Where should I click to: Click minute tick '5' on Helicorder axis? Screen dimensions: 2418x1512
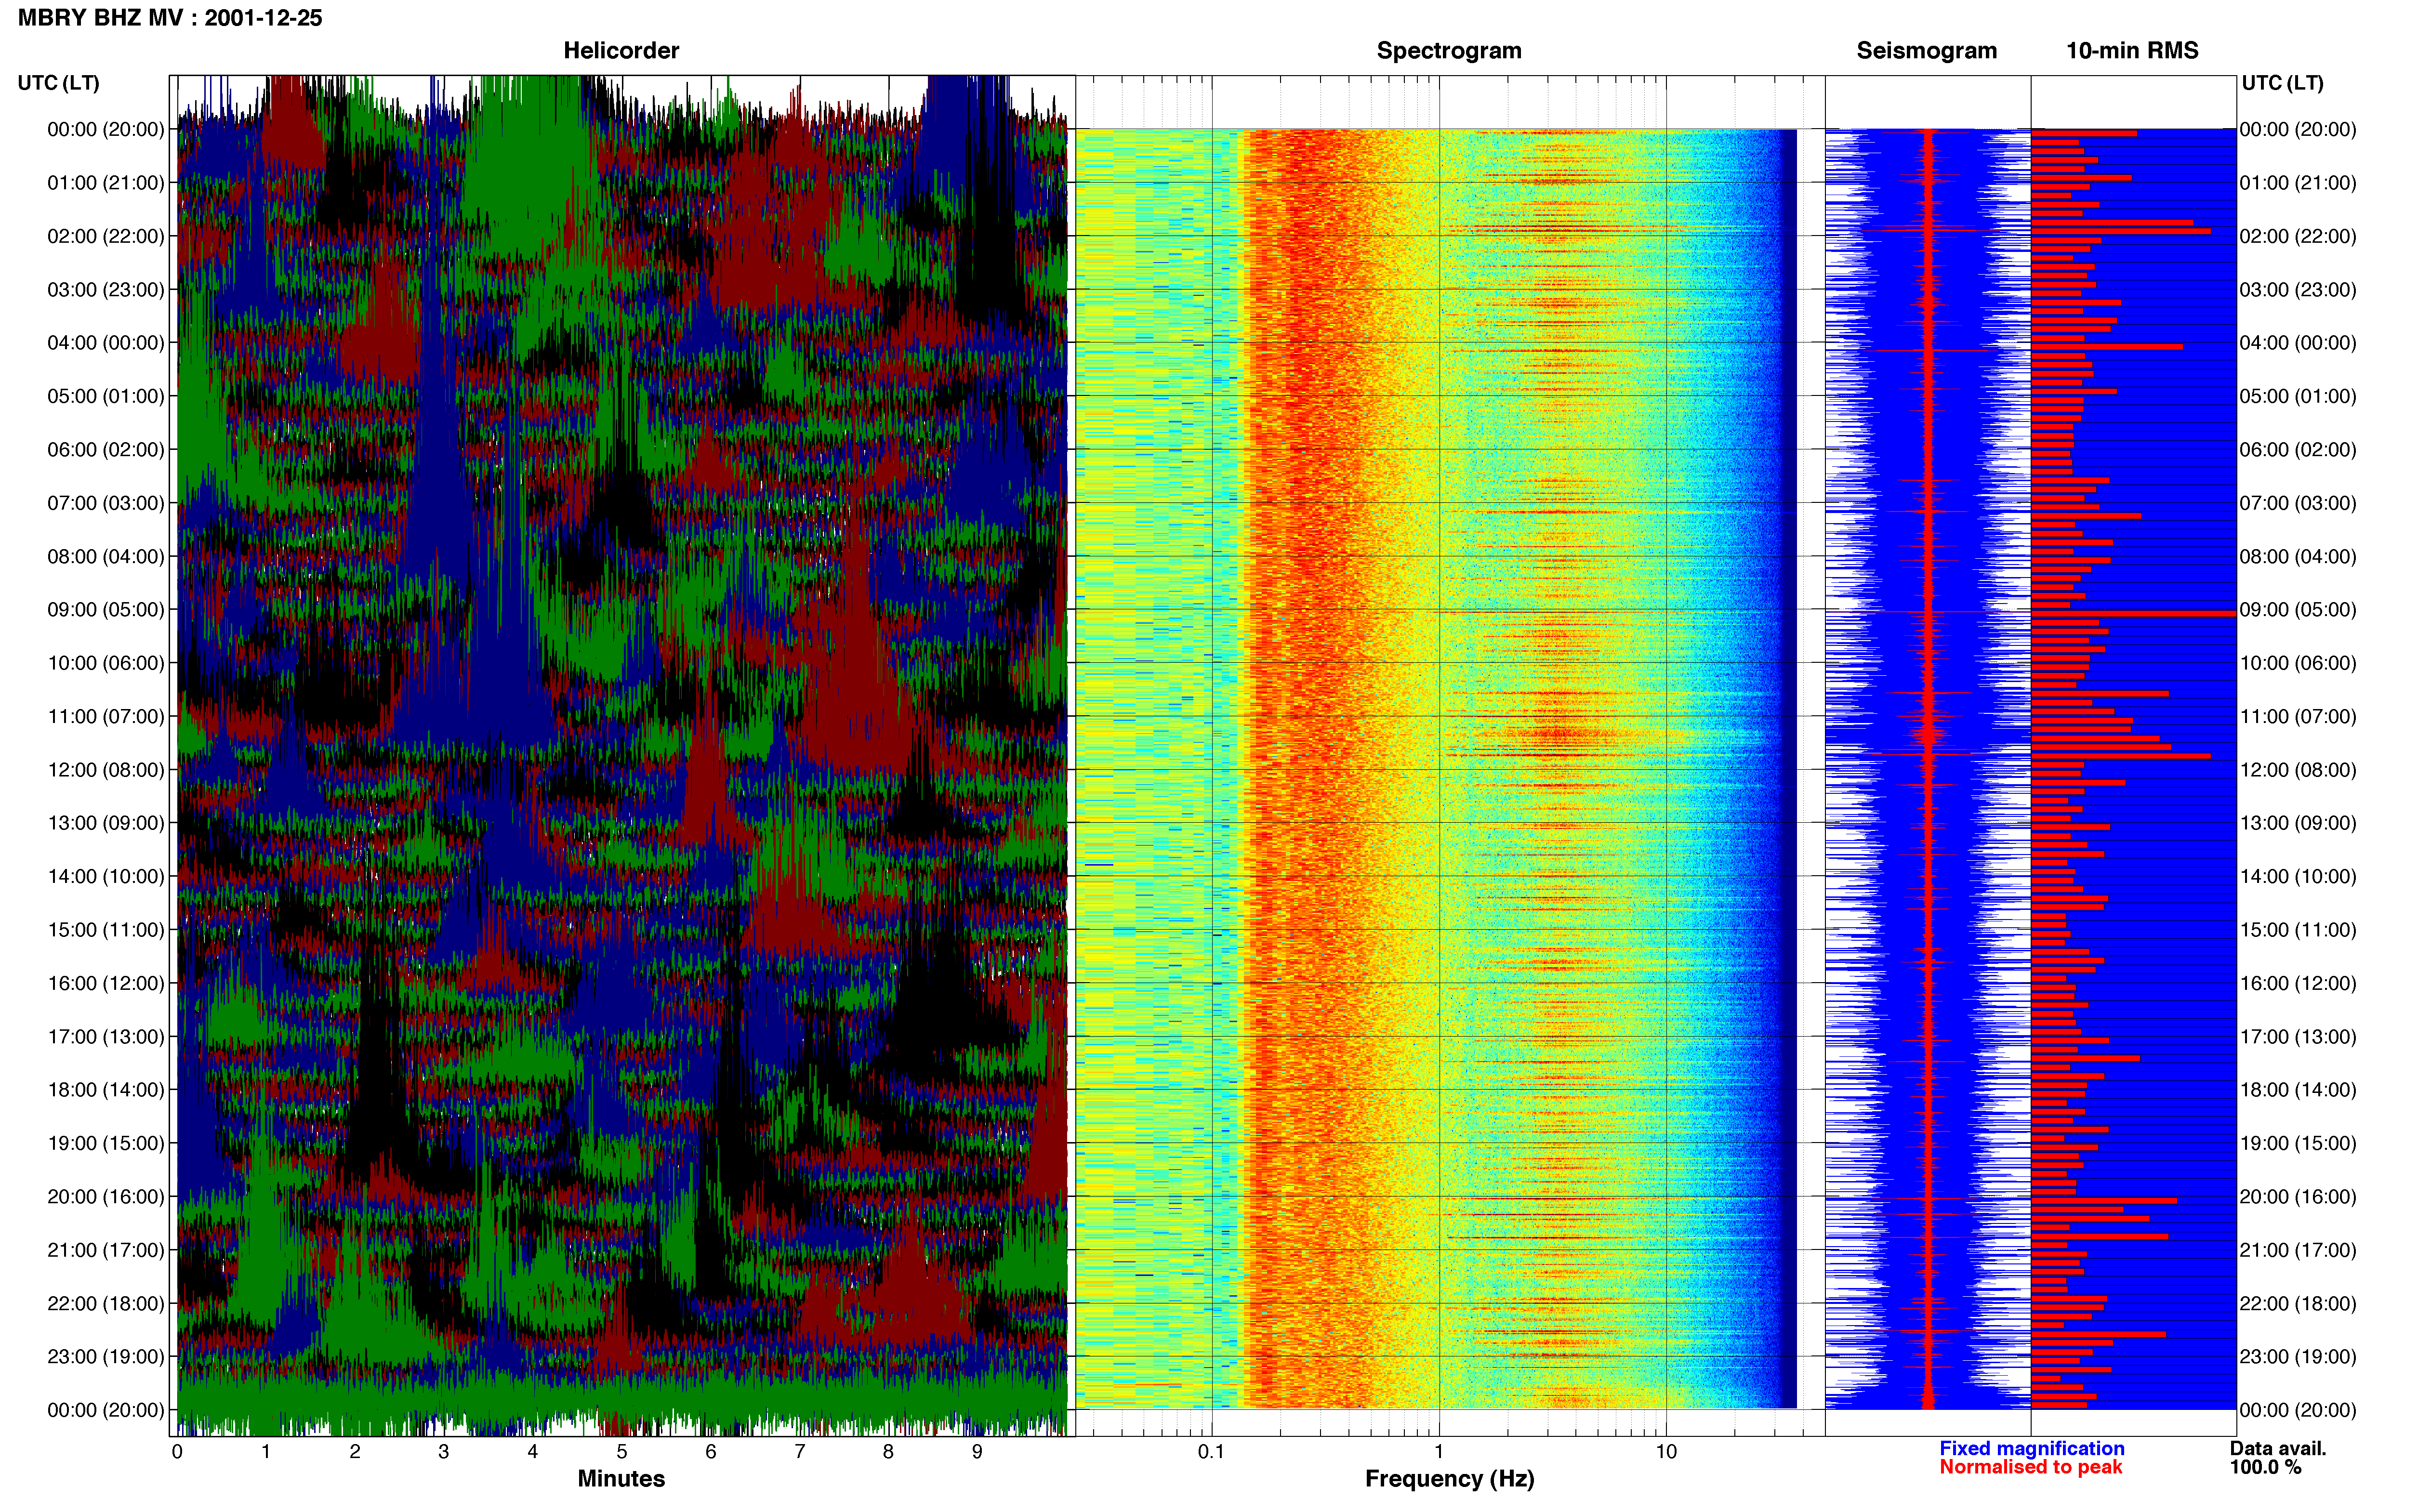tap(622, 1452)
